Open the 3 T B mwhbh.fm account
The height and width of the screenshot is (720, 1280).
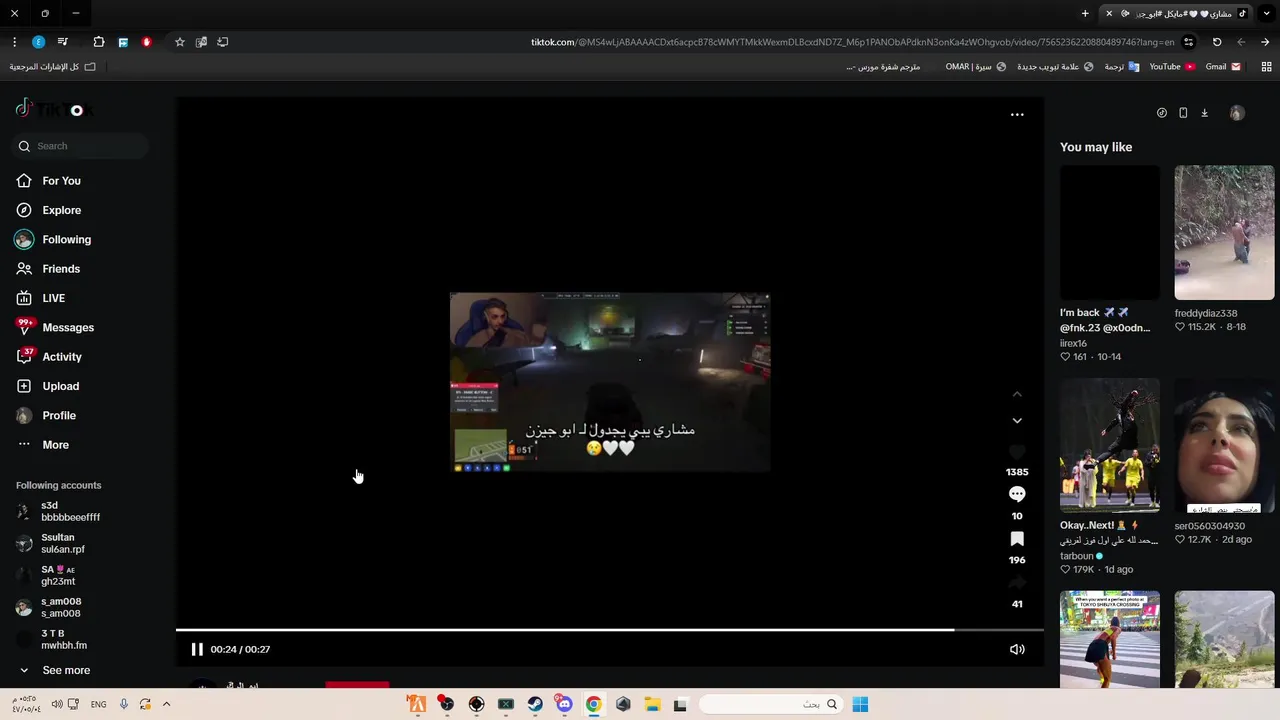click(x=52, y=639)
